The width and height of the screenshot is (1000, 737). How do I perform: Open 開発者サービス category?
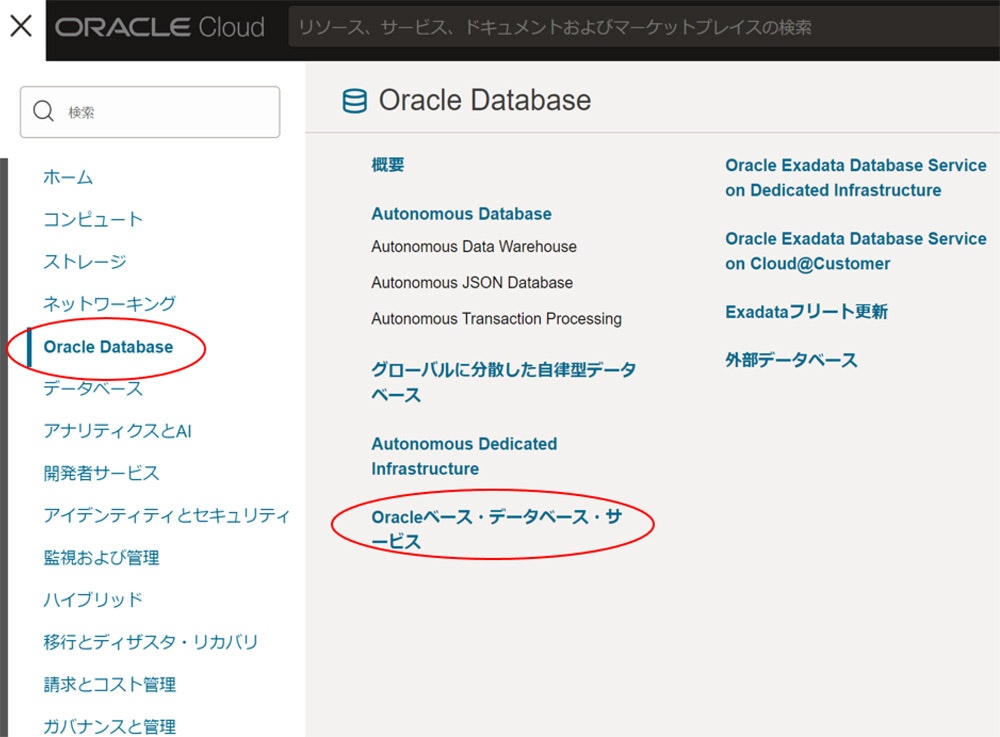pyautogui.click(x=101, y=472)
